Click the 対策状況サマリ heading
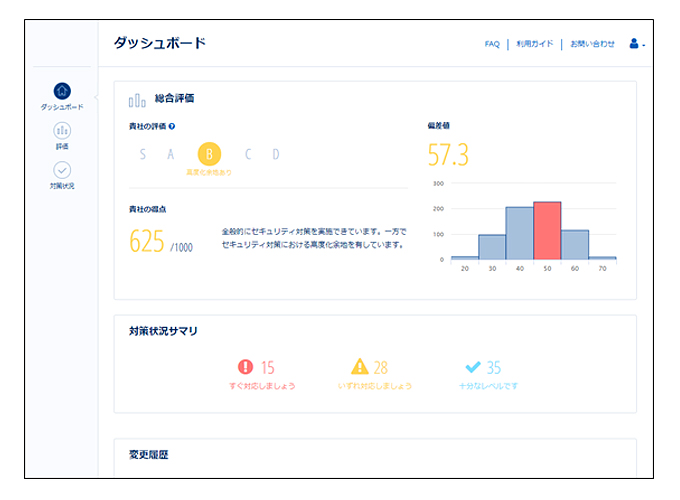680x500 pixels. coord(163,331)
